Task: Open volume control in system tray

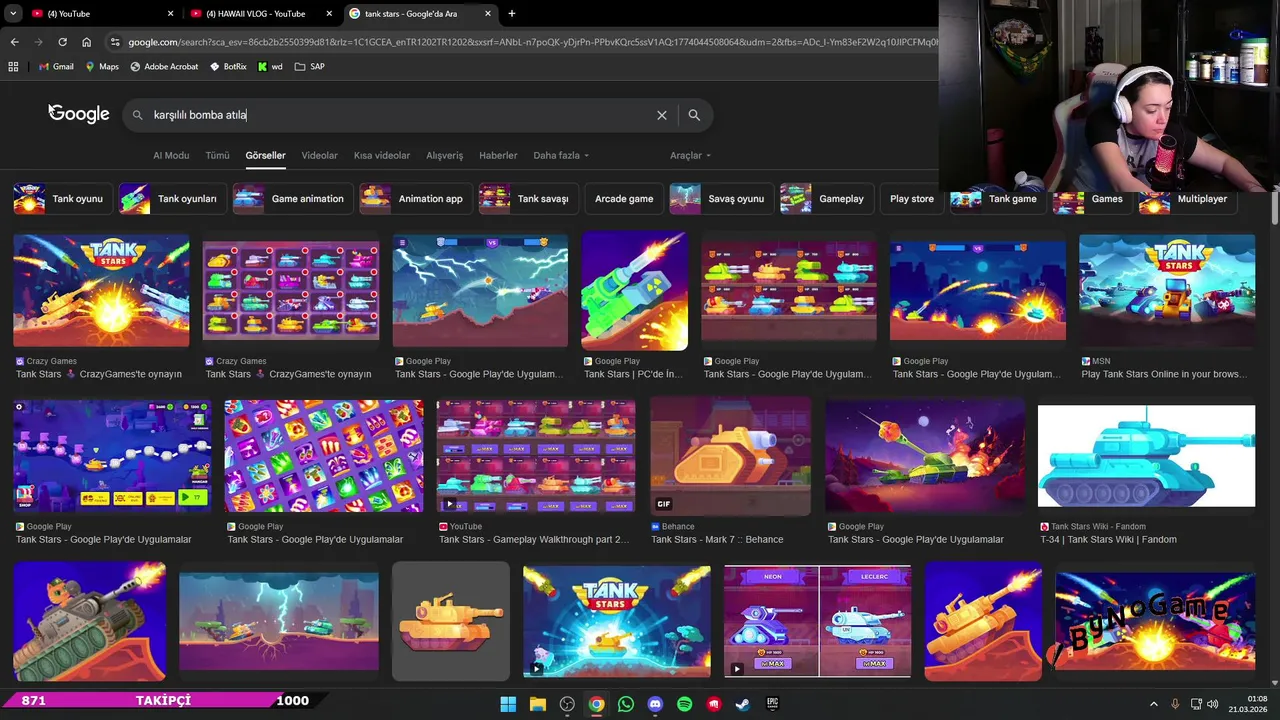Action: click(x=1214, y=704)
